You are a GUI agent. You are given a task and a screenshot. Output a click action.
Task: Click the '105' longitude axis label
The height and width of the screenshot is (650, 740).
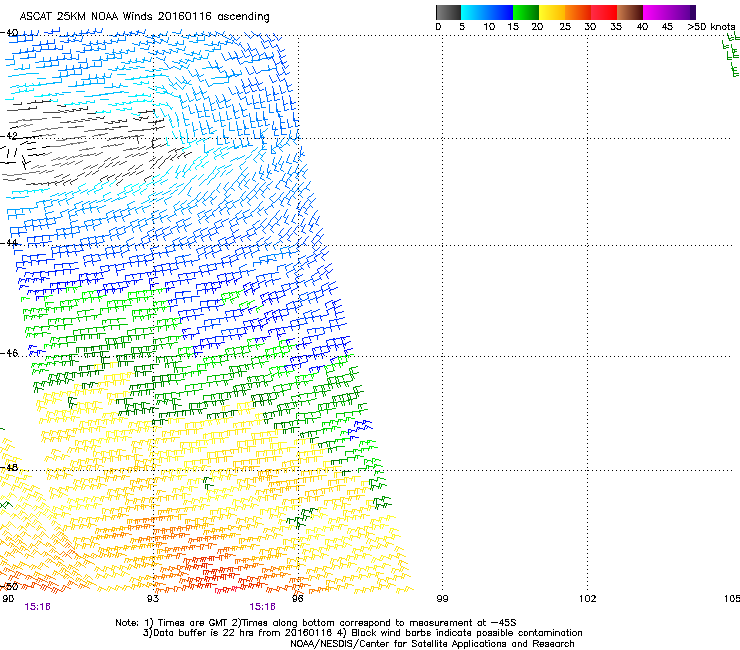tap(732, 599)
